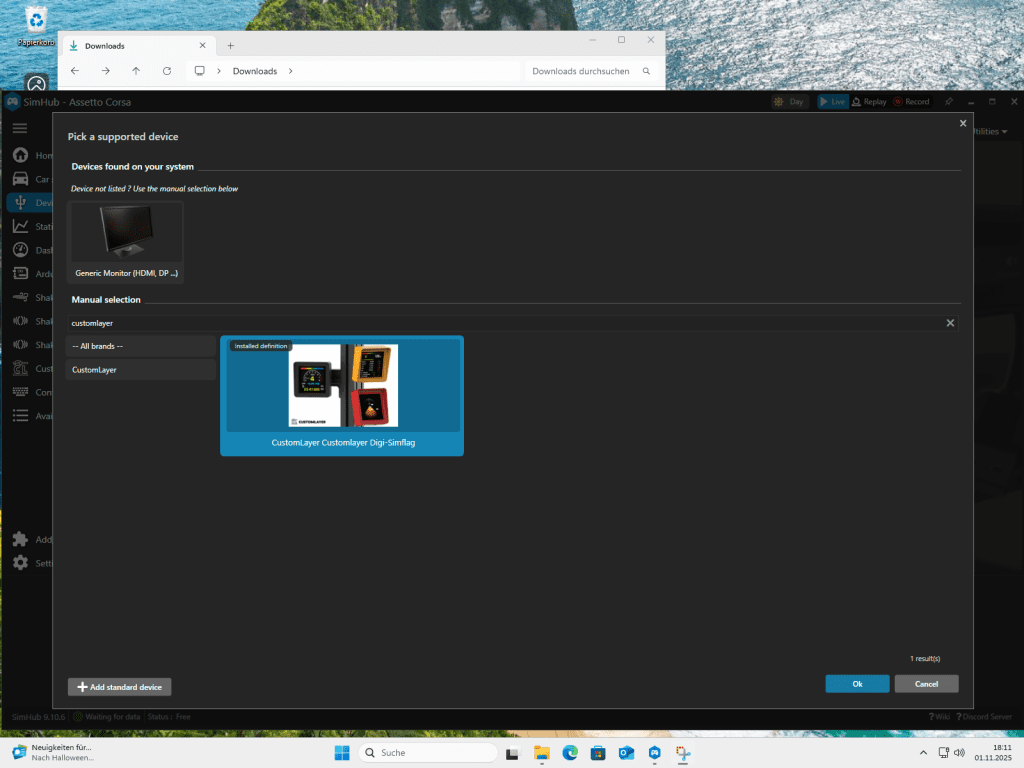
Task: Select All brands in brand list
Action: (141, 346)
